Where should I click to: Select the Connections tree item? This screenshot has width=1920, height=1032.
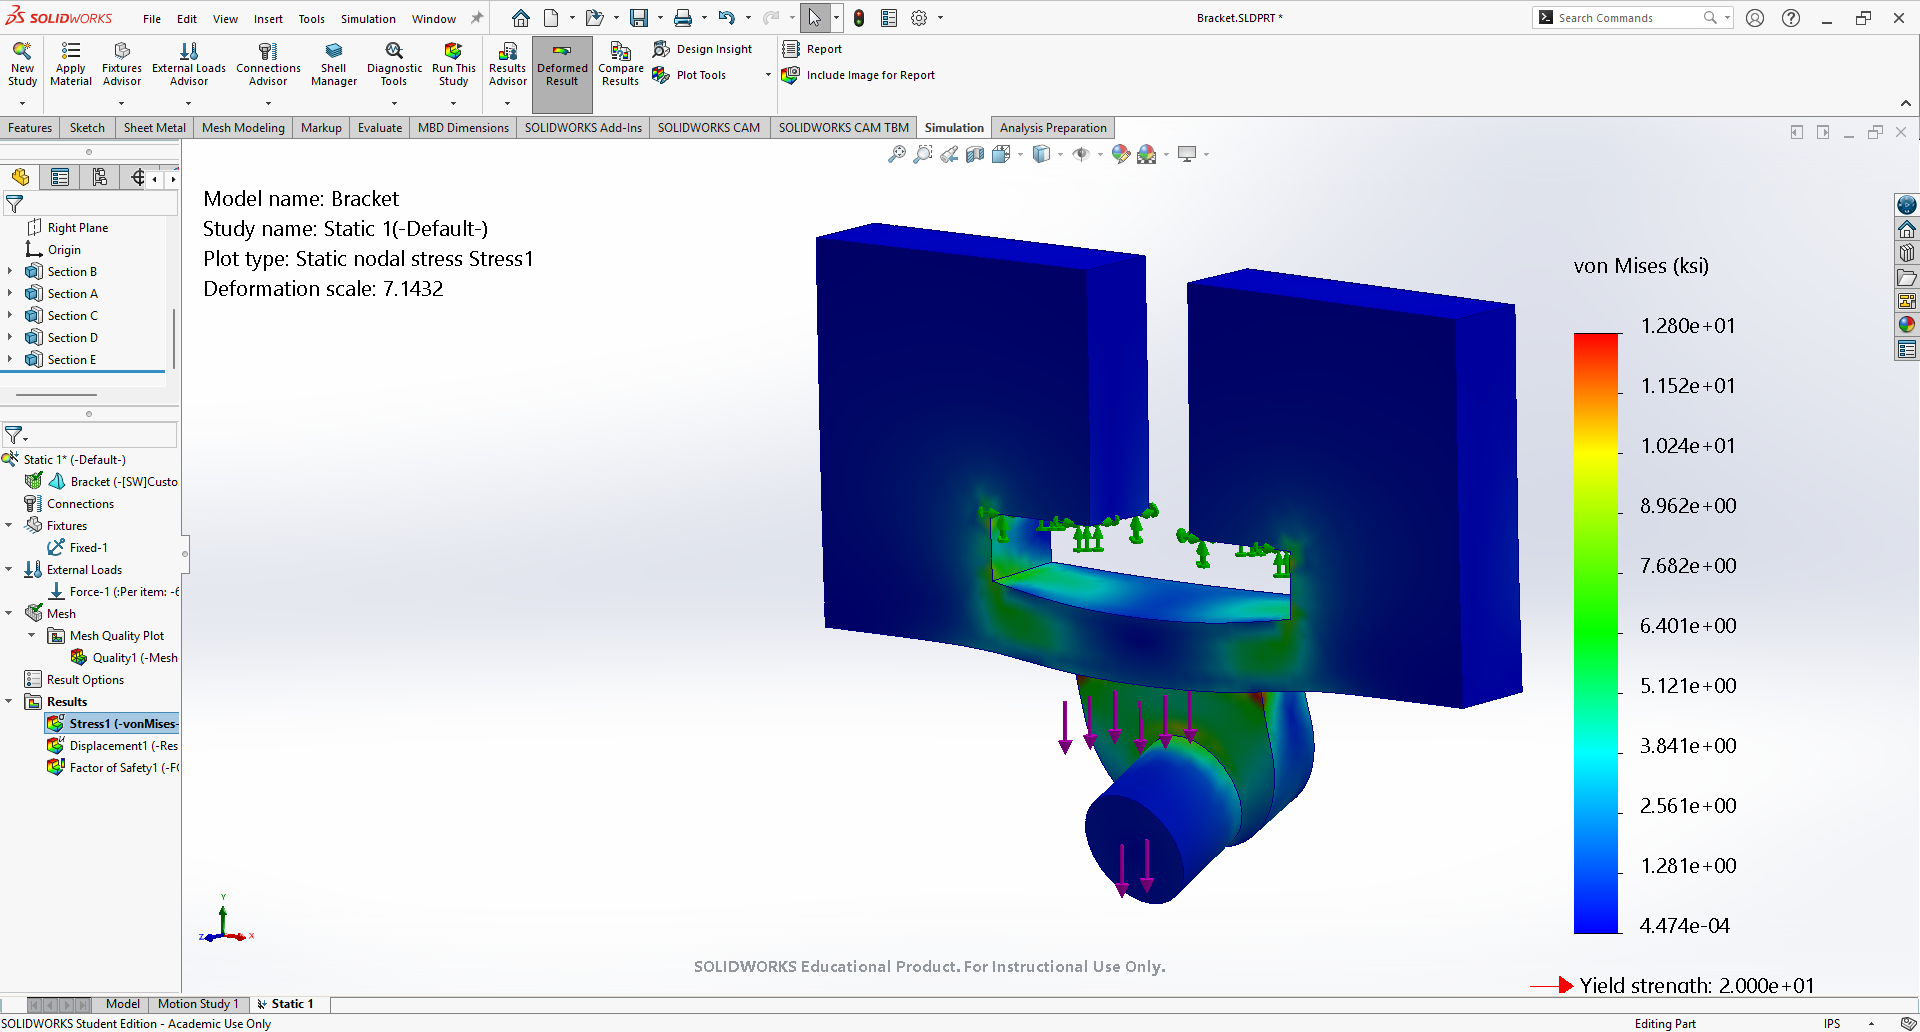[x=69, y=503]
